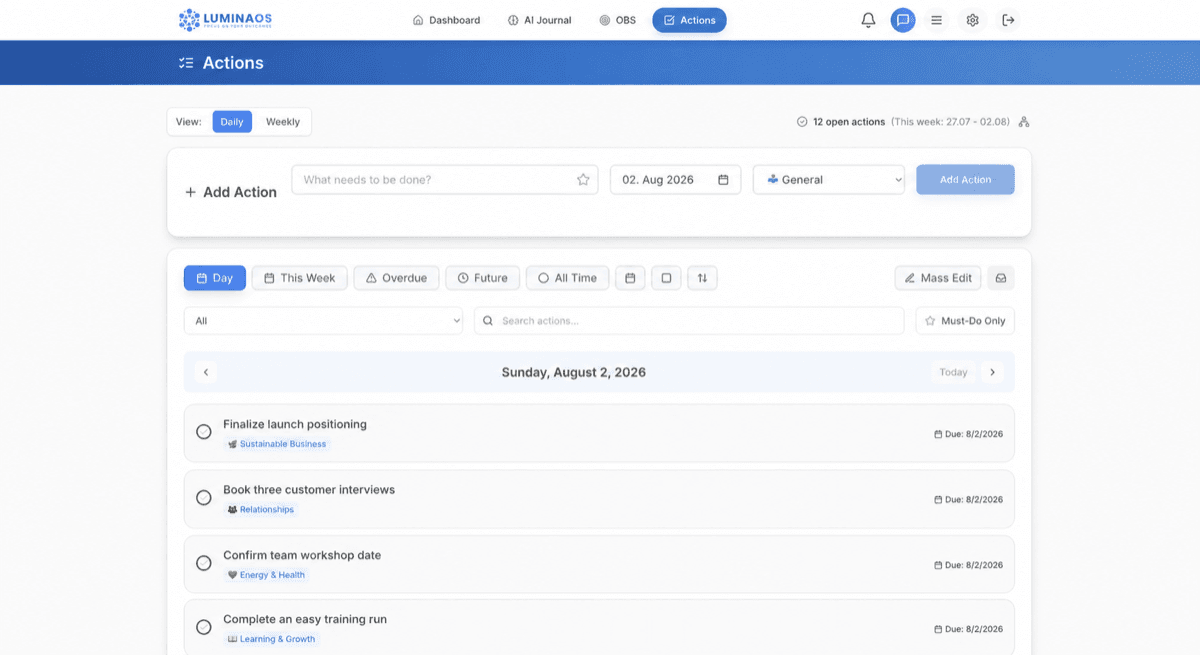1200x655 pixels.
Task: Click the "Sunday, August 2, 2026" heading
Action: pos(573,372)
